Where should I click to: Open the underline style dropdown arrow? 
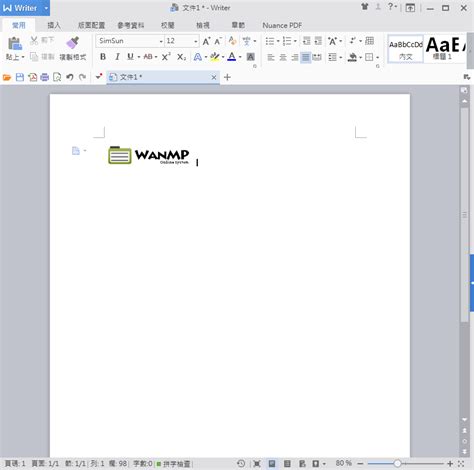point(139,57)
